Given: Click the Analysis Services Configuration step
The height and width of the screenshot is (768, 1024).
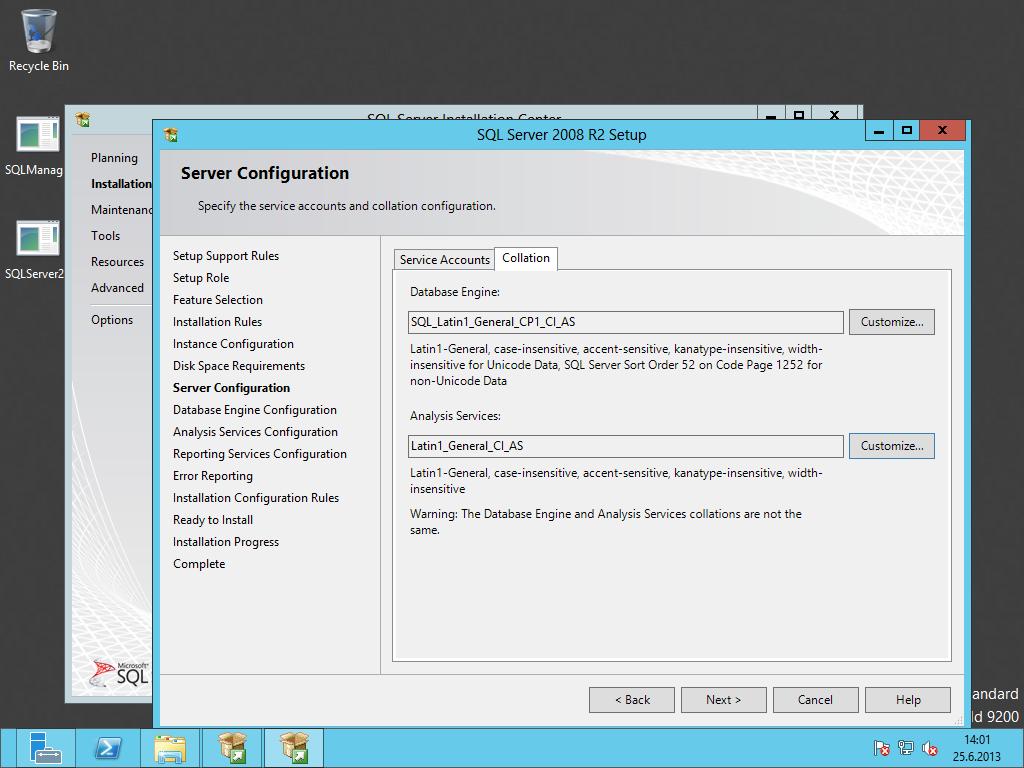Looking at the screenshot, I should point(255,432).
